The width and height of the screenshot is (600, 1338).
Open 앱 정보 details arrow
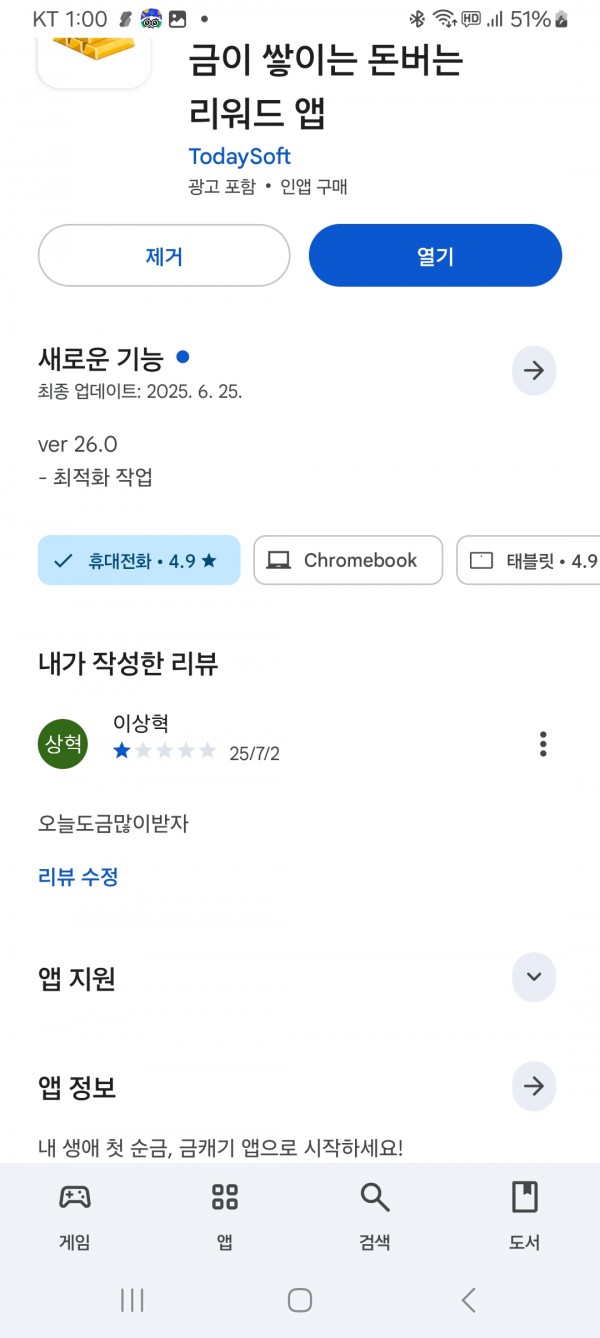[x=534, y=1086]
